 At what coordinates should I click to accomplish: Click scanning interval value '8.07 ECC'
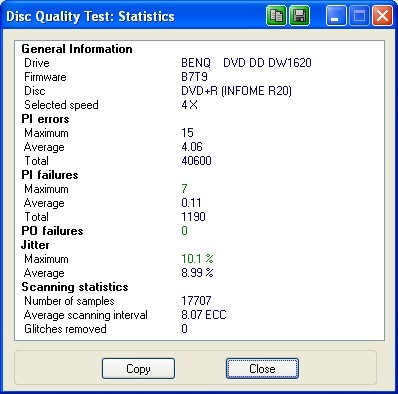point(204,315)
